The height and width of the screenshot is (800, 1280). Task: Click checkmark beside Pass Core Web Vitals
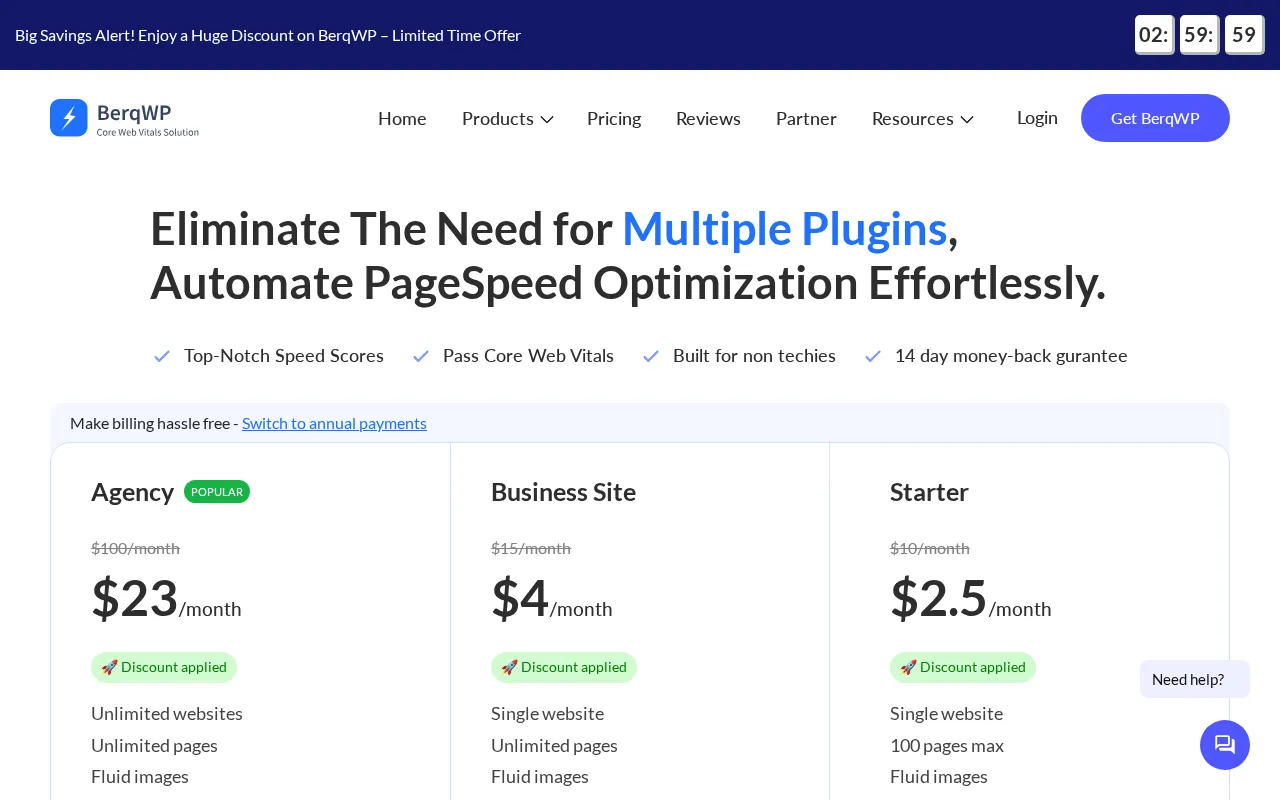point(421,356)
